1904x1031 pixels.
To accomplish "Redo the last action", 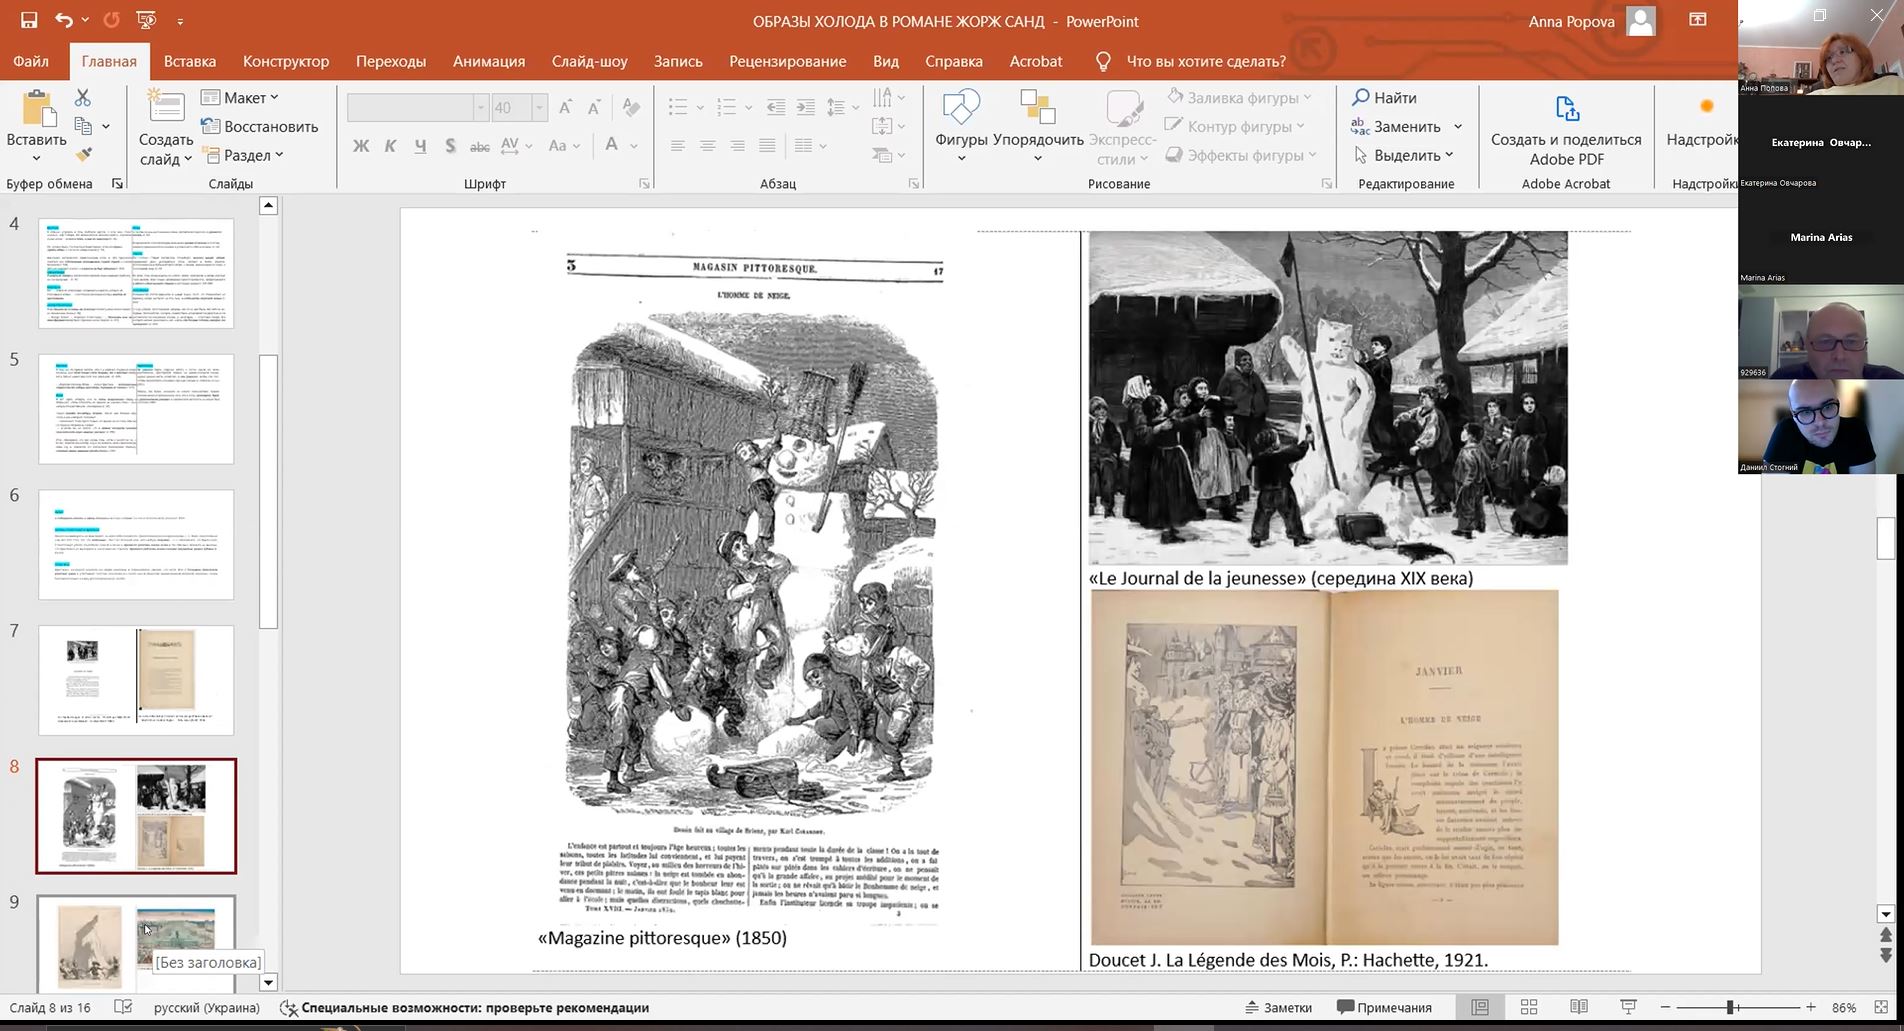I will coord(111,20).
